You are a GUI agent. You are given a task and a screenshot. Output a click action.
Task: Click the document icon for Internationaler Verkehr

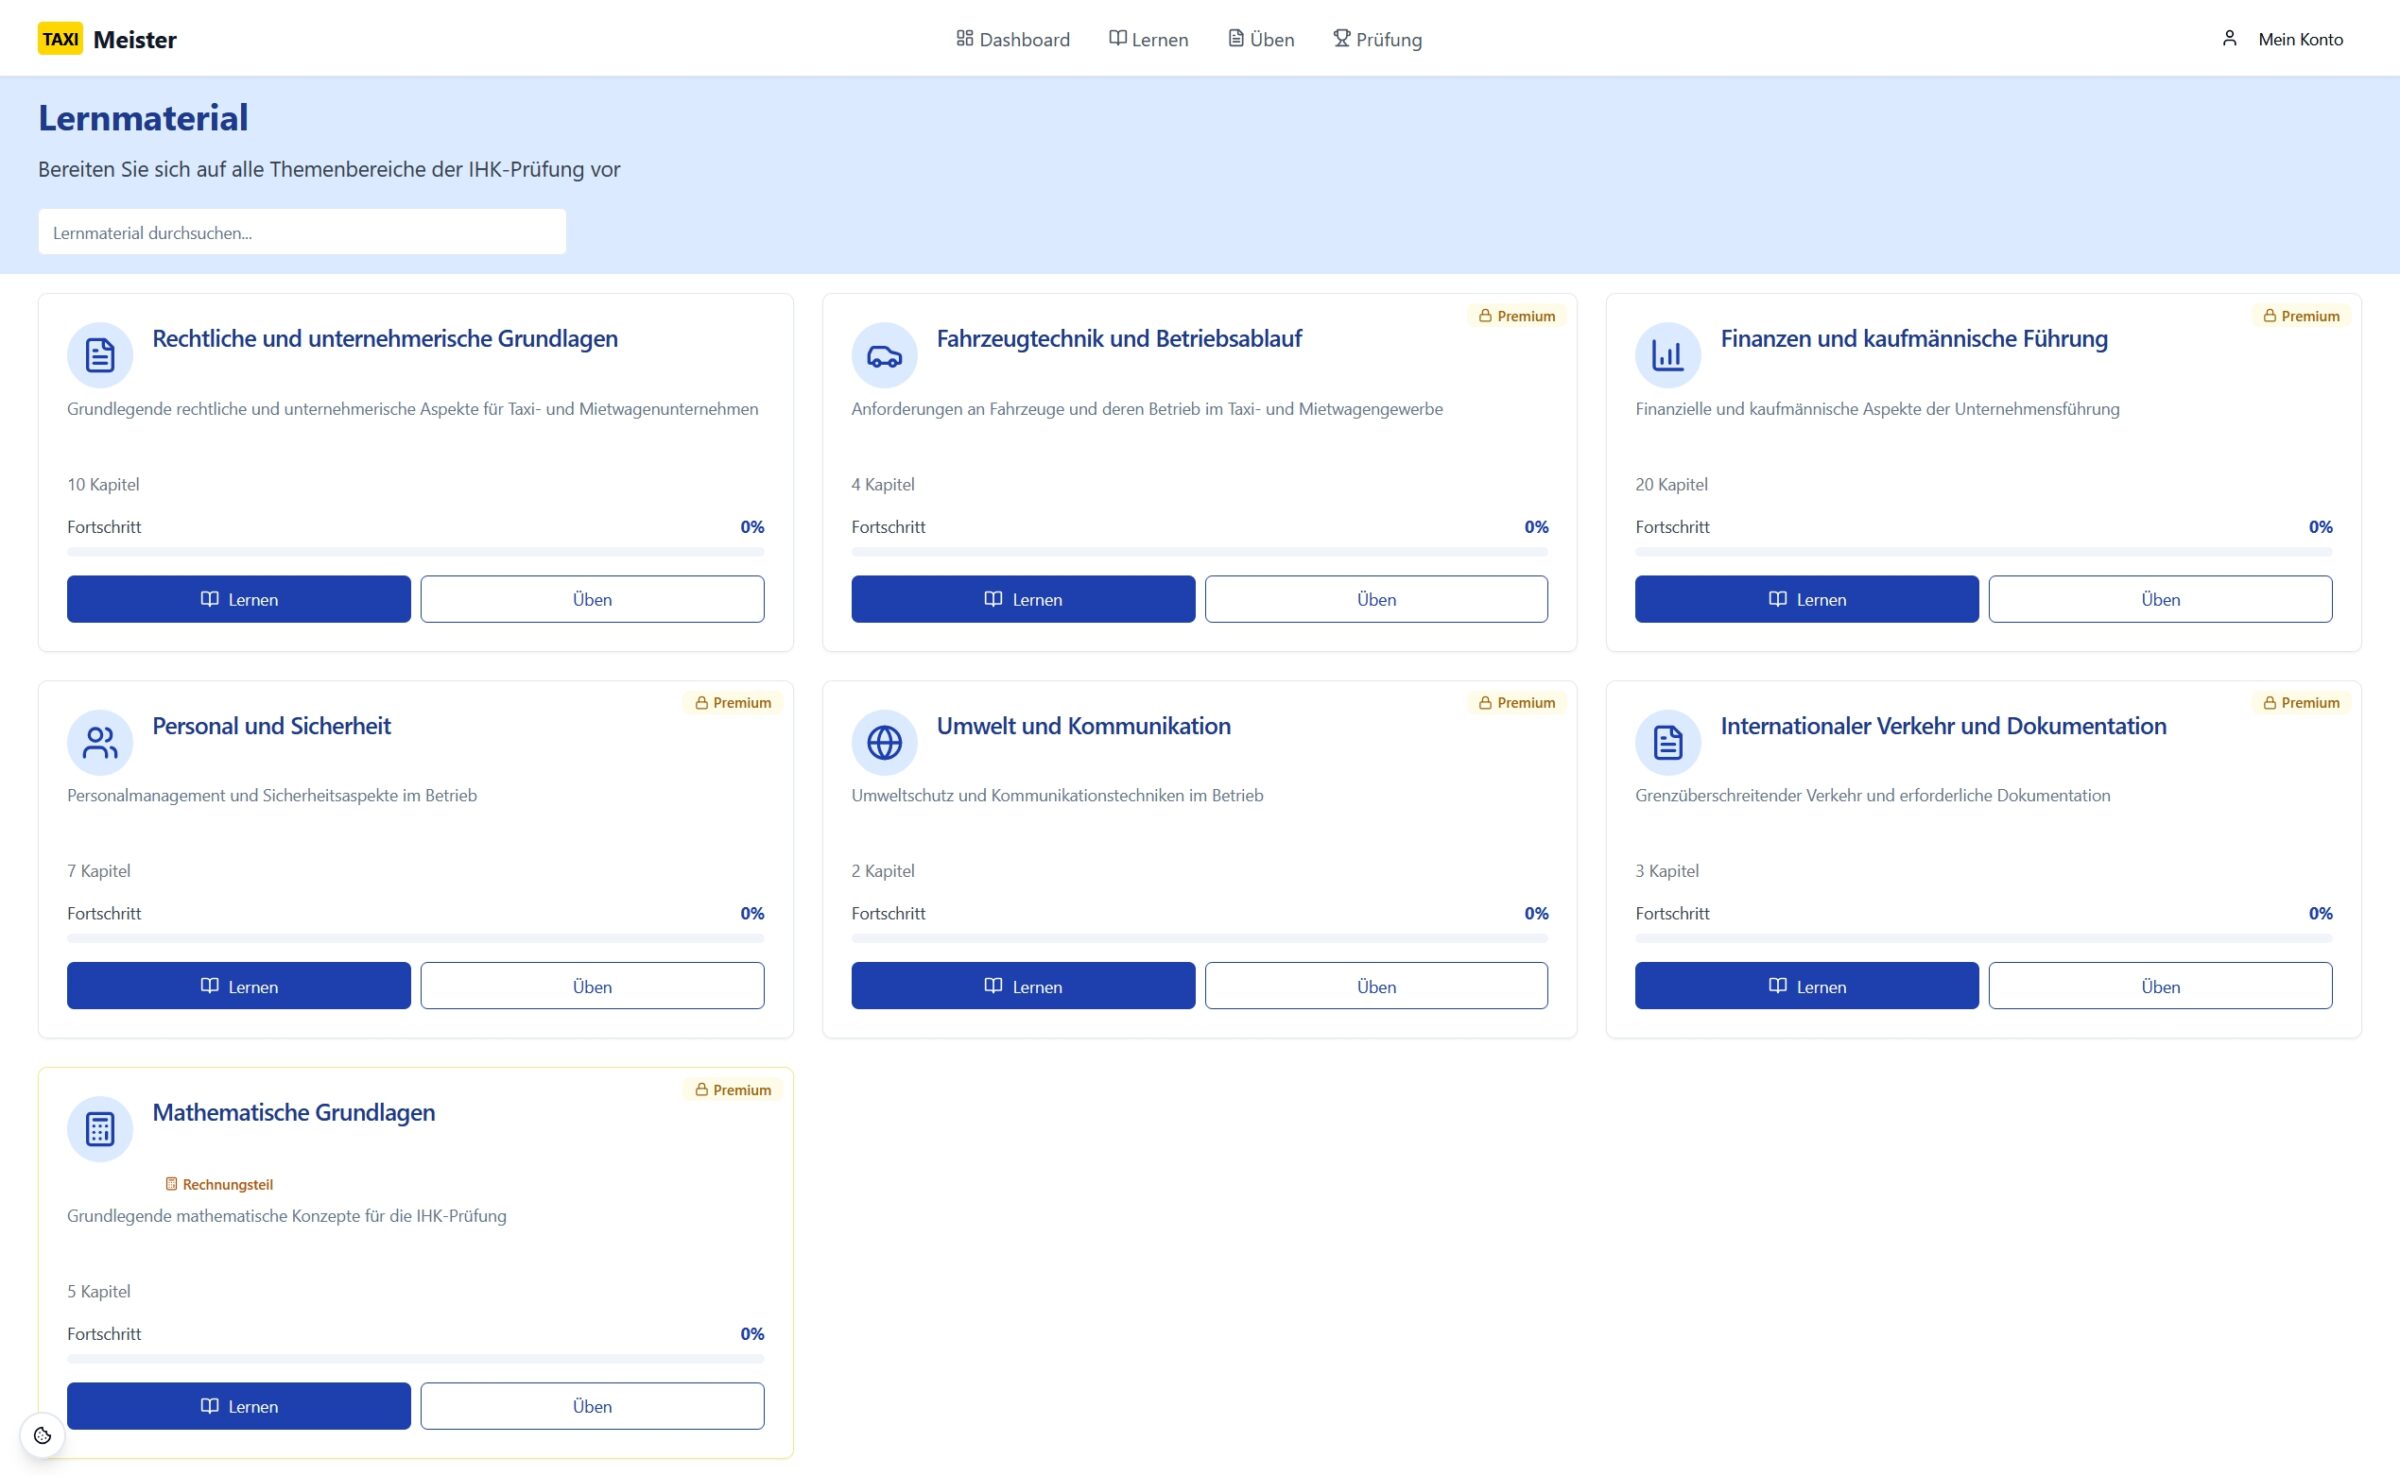pyautogui.click(x=1667, y=742)
